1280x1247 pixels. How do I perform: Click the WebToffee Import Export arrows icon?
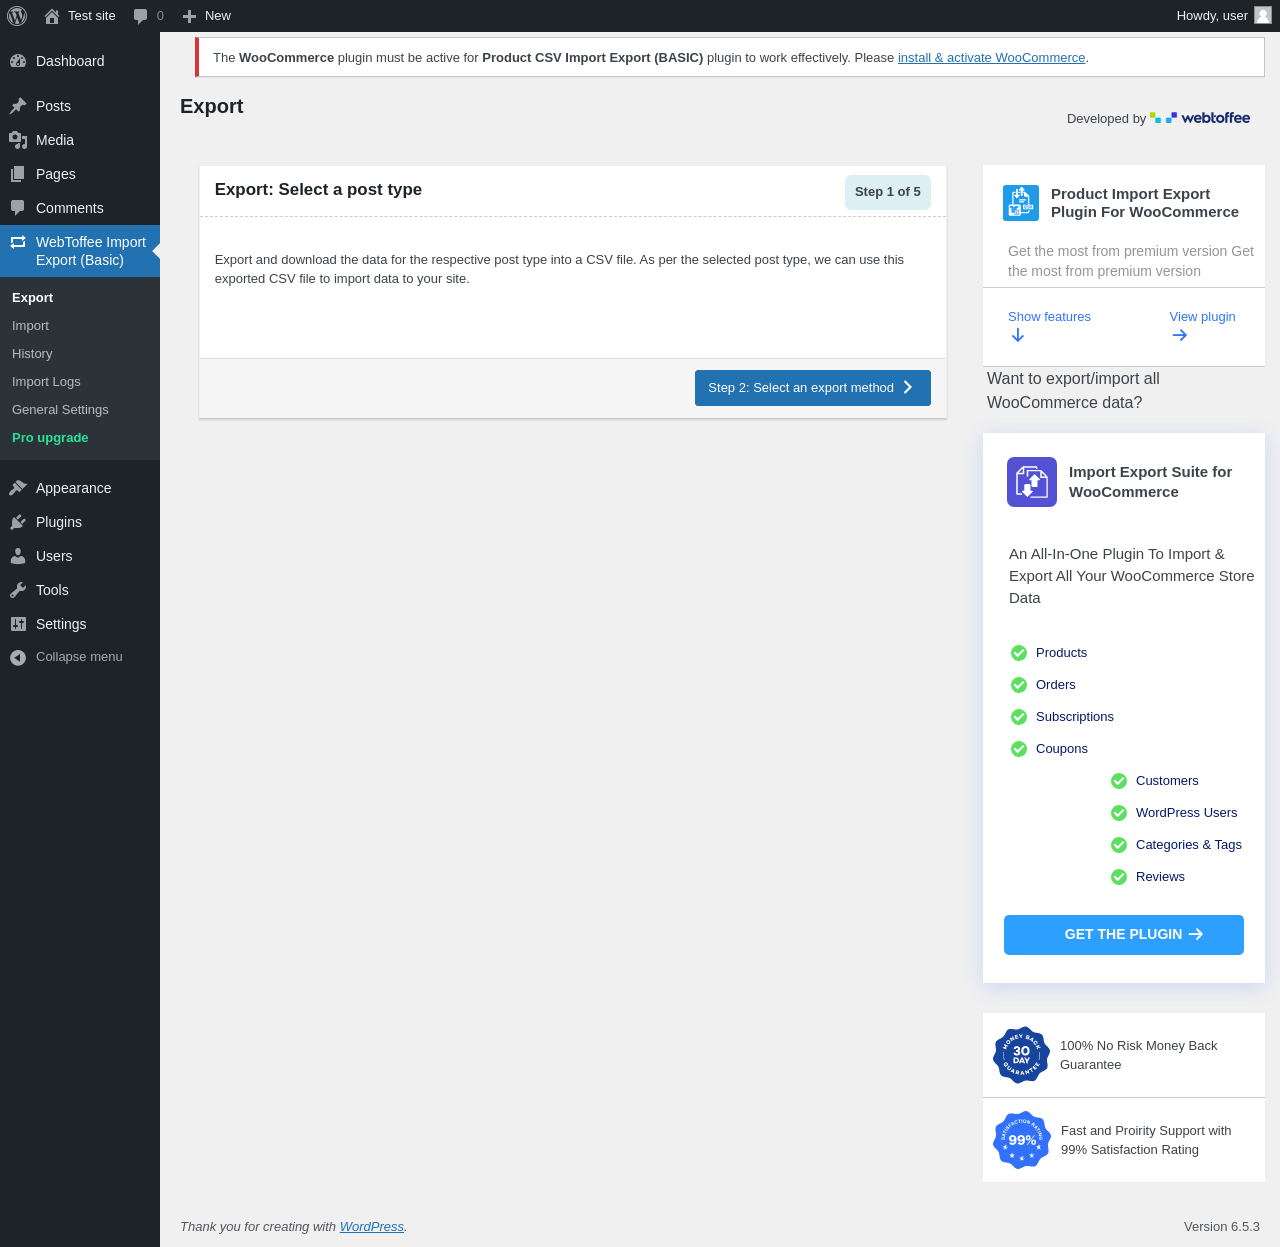(18, 242)
